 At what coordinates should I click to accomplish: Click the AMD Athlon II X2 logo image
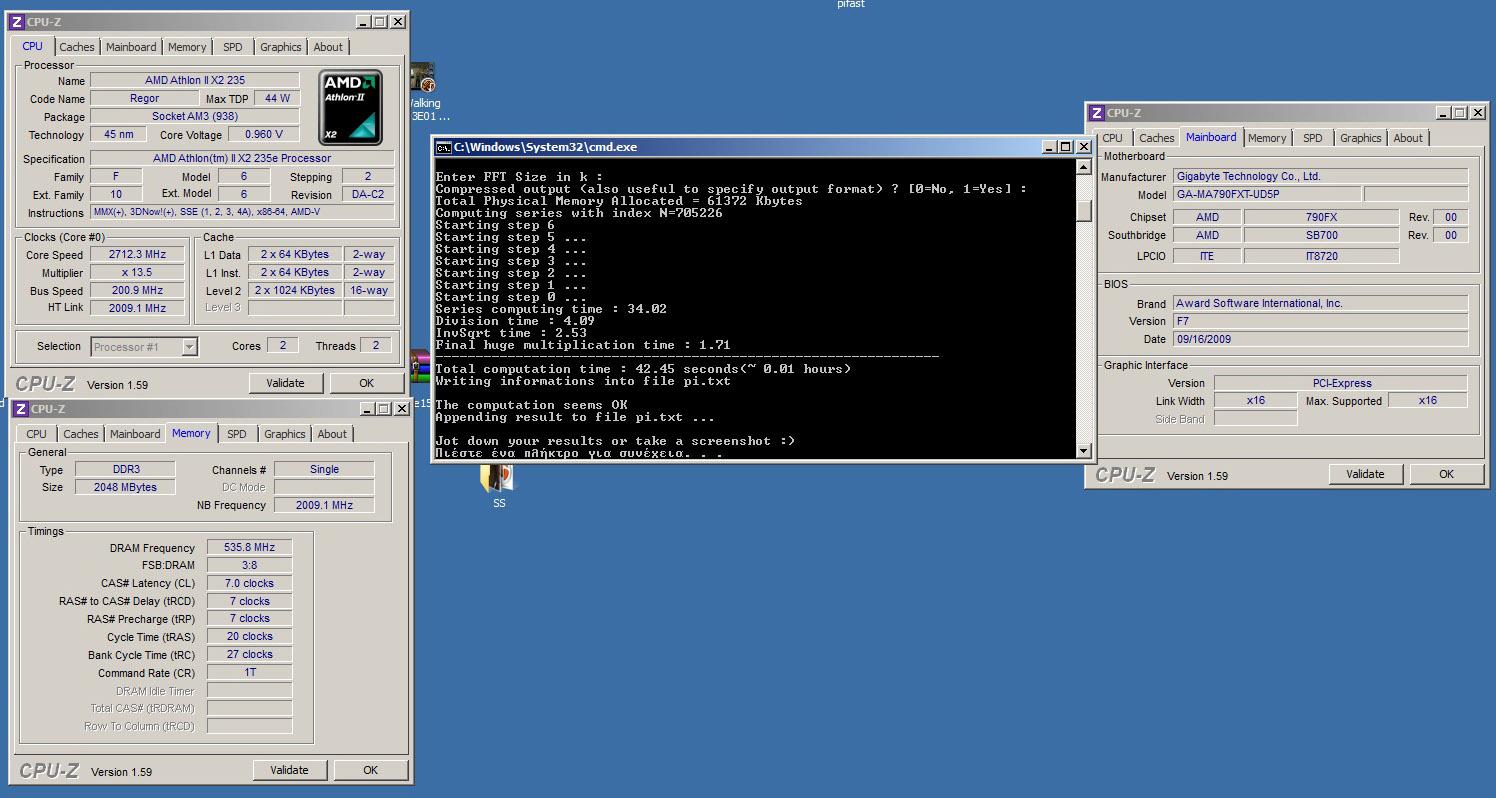(x=351, y=107)
